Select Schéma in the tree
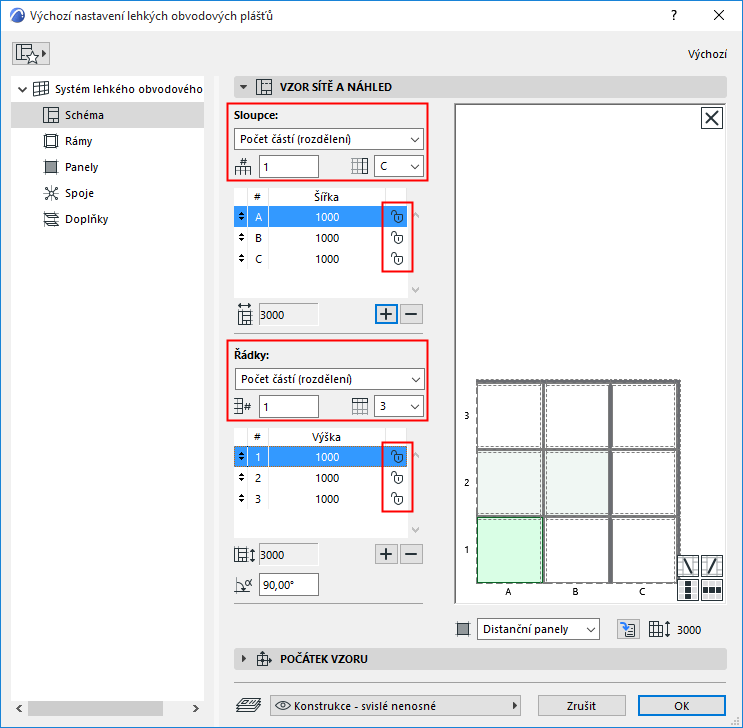The image size is (743, 728). (x=108, y=115)
